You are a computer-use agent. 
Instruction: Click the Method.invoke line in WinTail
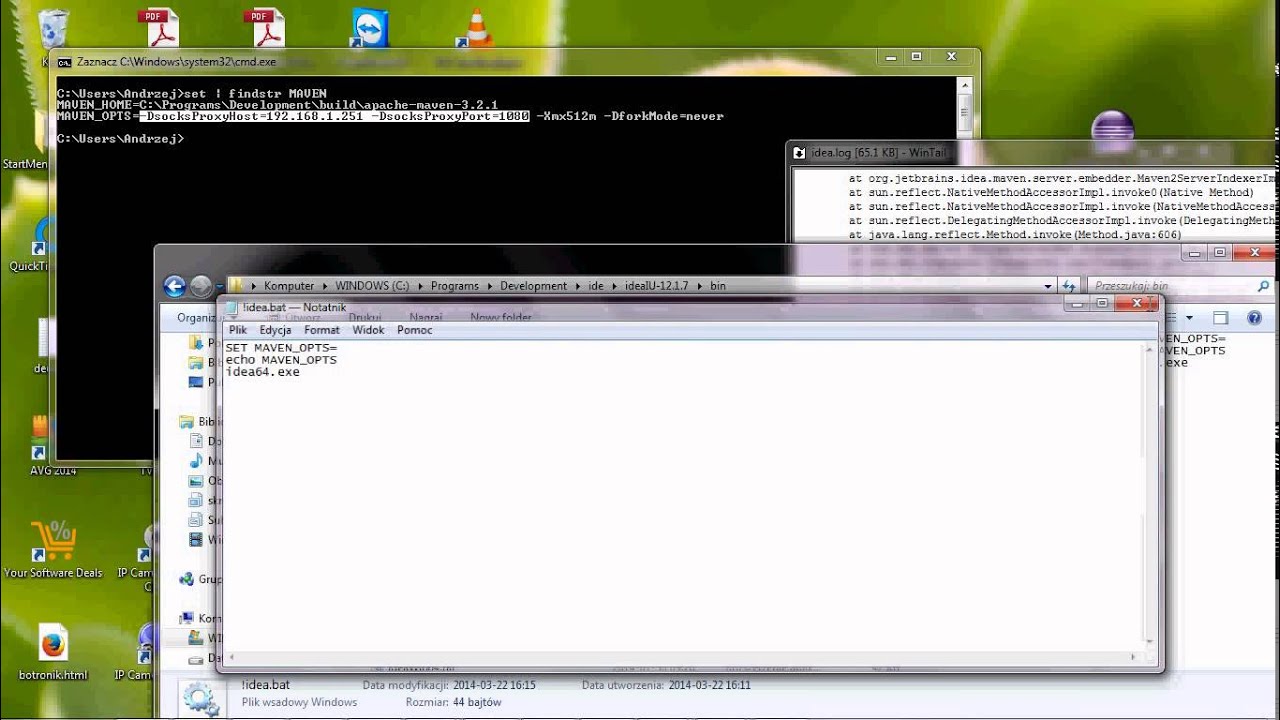point(1015,235)
